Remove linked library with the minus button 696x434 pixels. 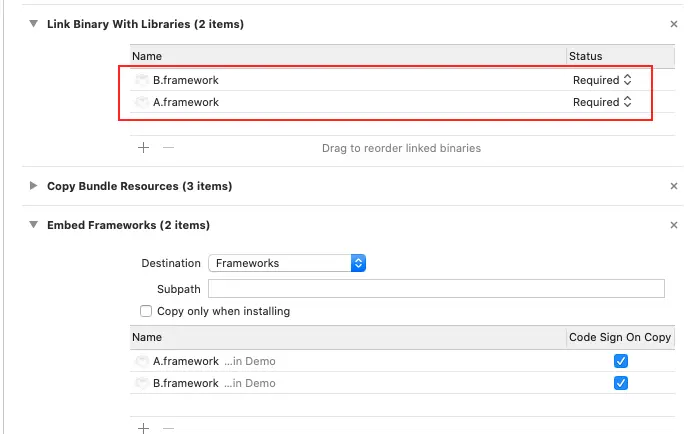(x=168, y=147)
